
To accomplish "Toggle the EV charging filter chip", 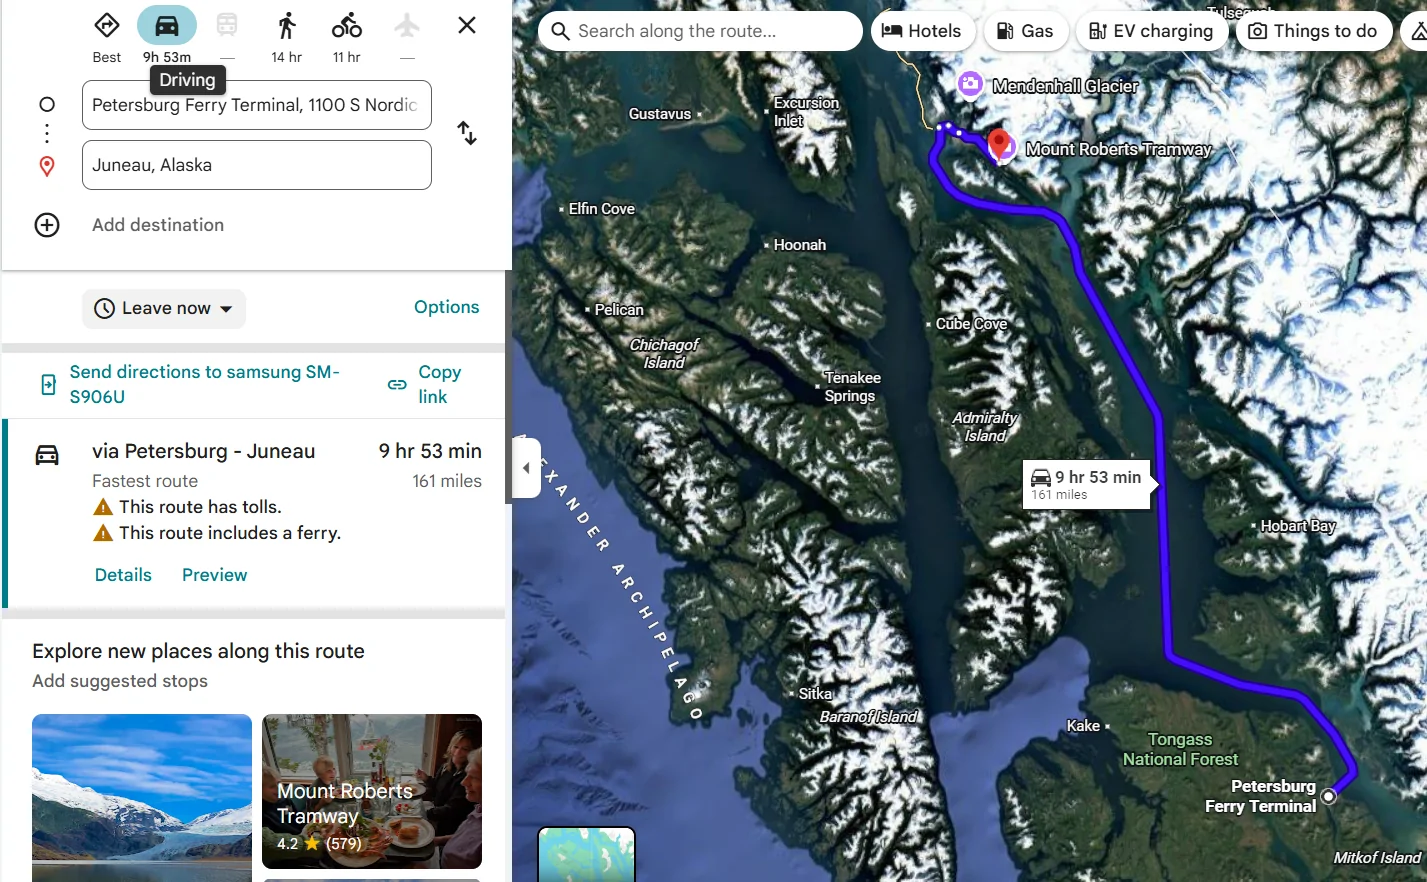I will (1151, 31).
